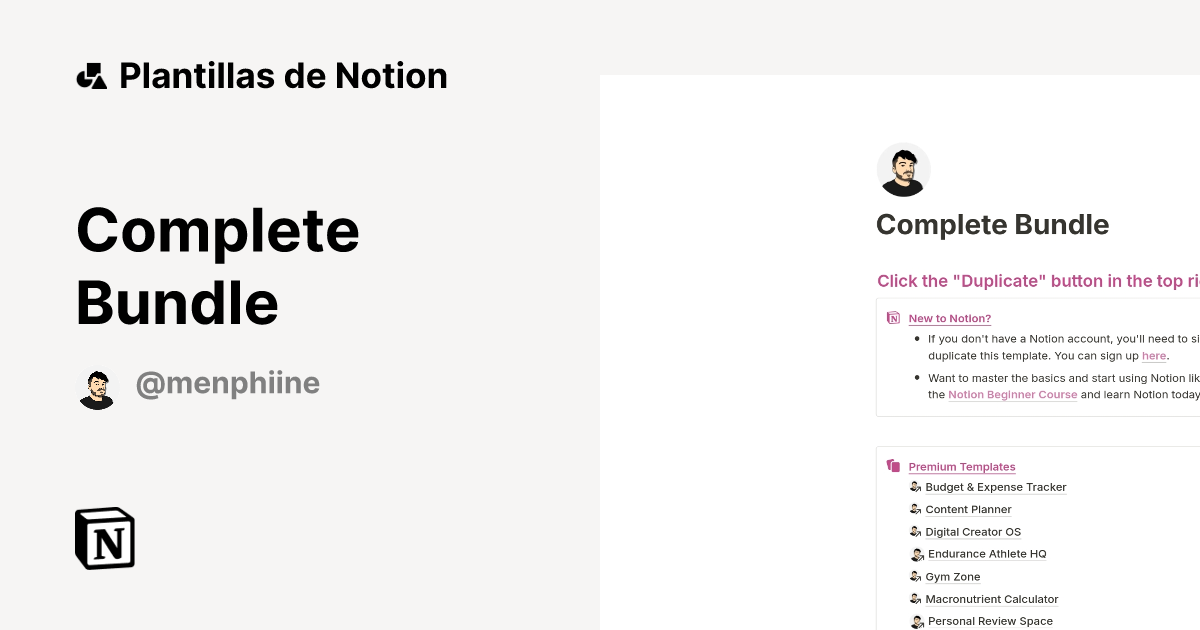Click the avatar icon beside Endurance Athlete HQ

click(917, 554)
